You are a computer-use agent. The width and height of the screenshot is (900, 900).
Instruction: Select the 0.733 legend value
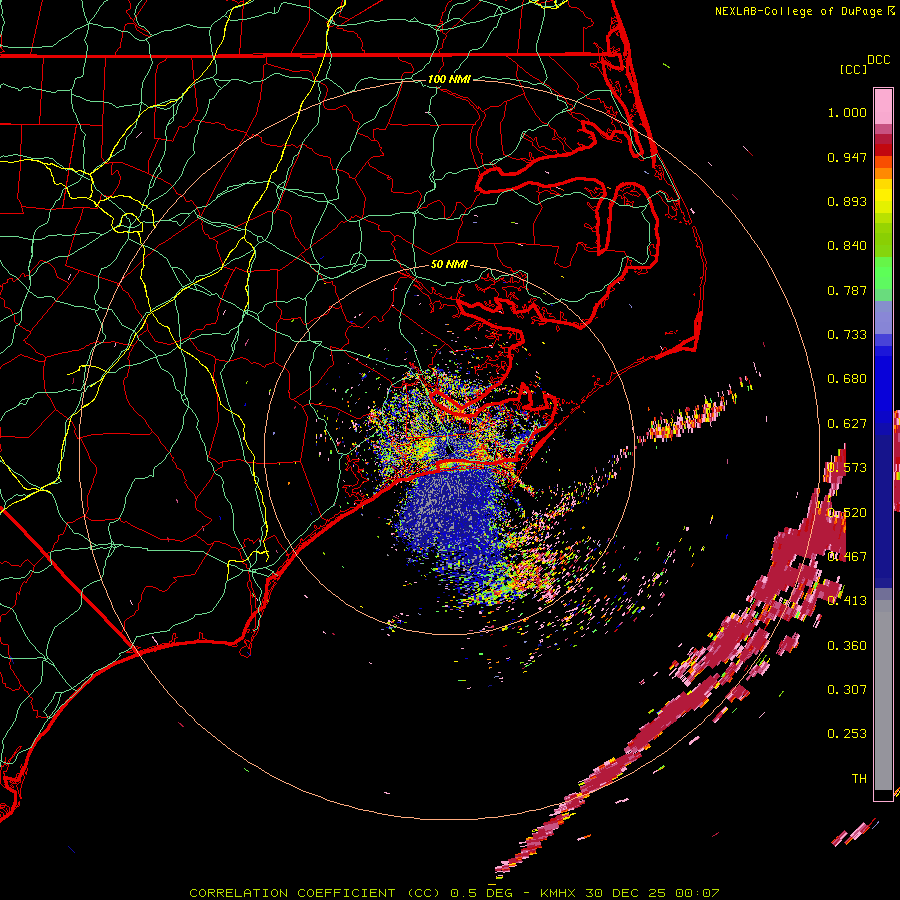(x=847, y=335)
